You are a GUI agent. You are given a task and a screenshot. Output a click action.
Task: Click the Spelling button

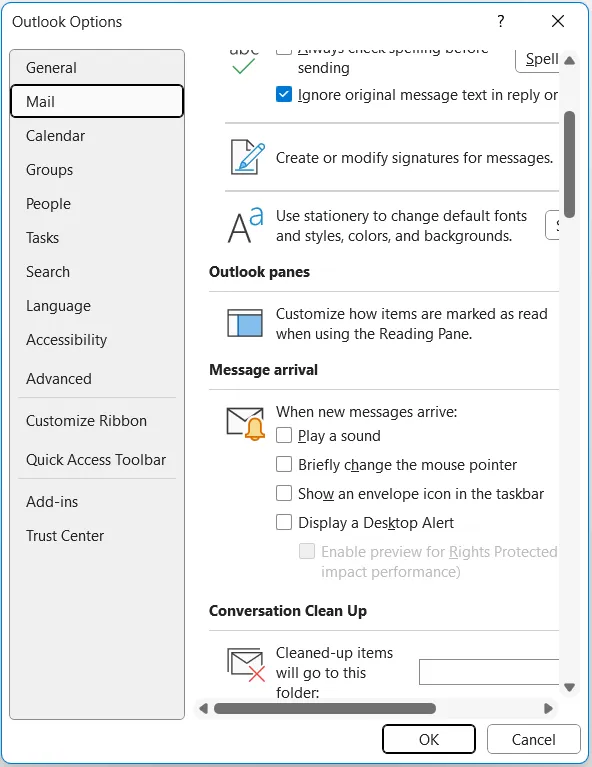pyautogui.click(x=537, y=60)
